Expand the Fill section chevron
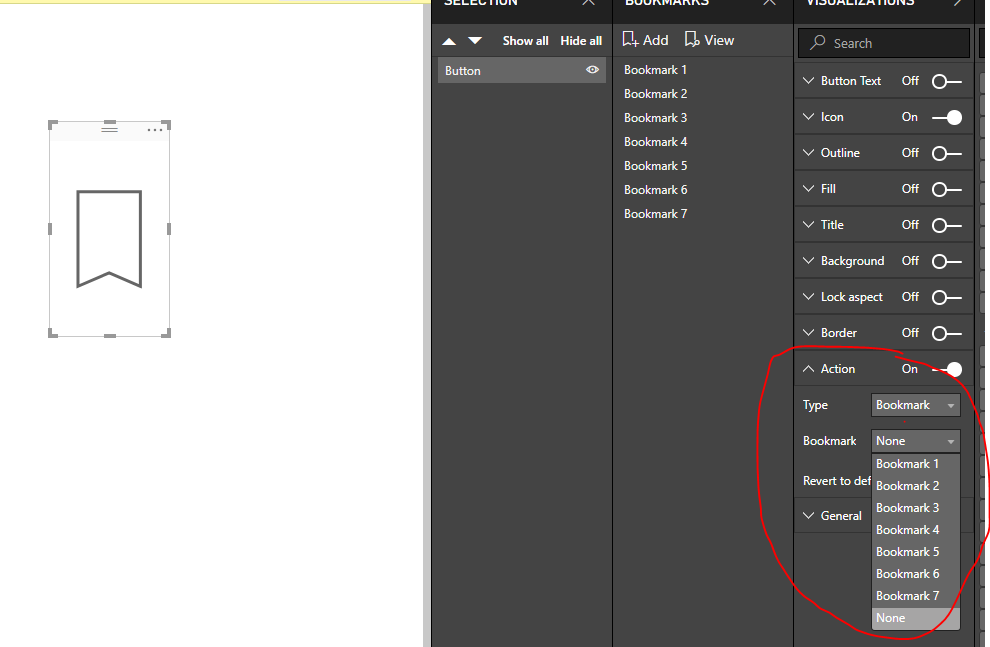This screenshot has height=647, width=990. click(808, 189)
